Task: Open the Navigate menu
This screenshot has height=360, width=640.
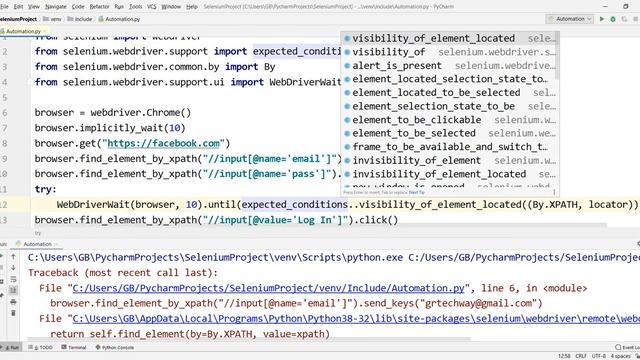Action: point(56,7)
